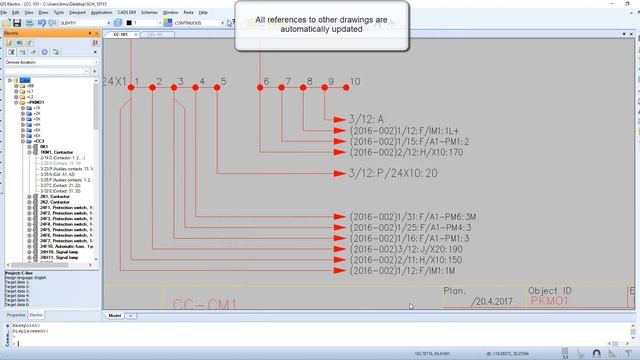Open the color dropdown showing 1
640x360 pixels.
tap(160, 23)
